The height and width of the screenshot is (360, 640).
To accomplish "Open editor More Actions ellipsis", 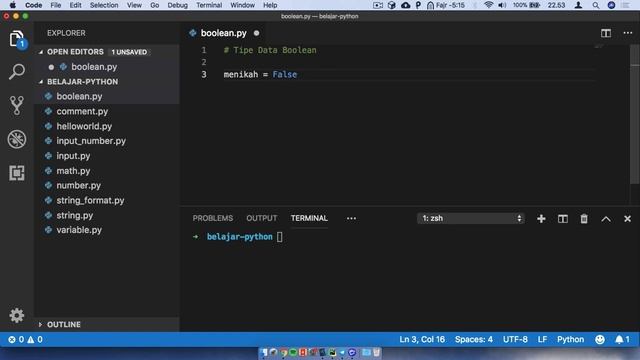I will pos(627,33).
